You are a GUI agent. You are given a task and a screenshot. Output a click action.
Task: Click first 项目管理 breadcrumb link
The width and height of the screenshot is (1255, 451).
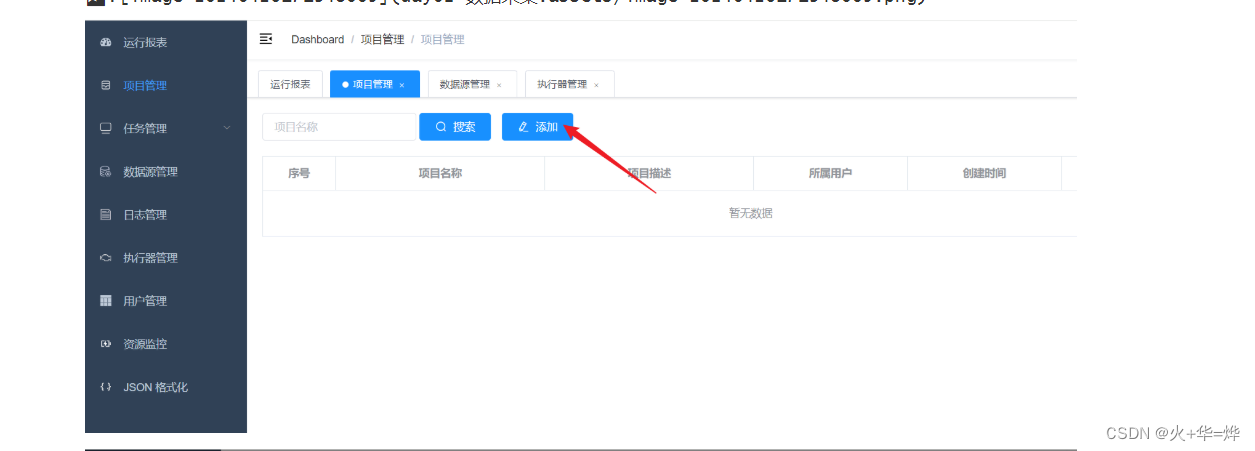pos(383,39)
